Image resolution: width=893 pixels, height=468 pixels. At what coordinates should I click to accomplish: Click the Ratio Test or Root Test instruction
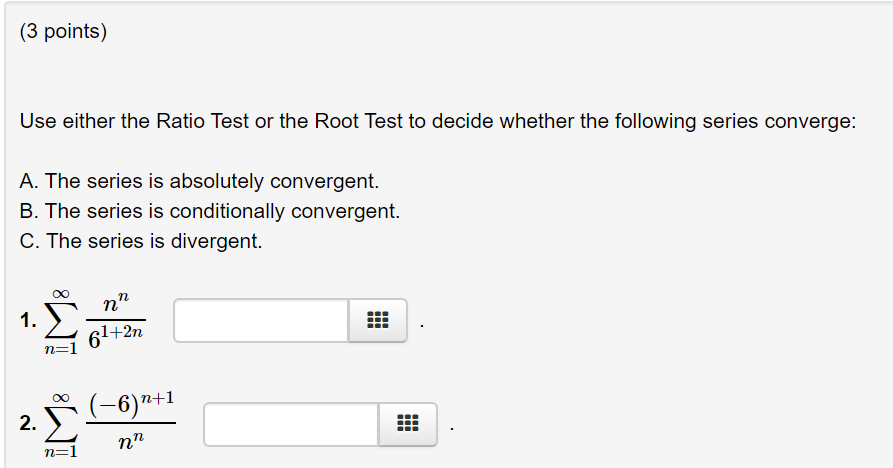point(438,121)
